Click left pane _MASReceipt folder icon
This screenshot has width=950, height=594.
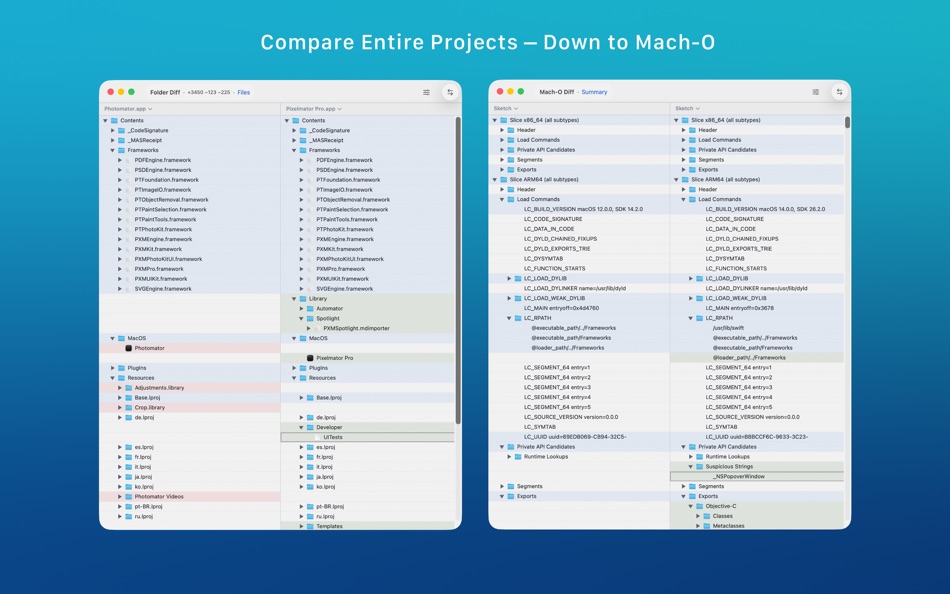click(121, 140)
